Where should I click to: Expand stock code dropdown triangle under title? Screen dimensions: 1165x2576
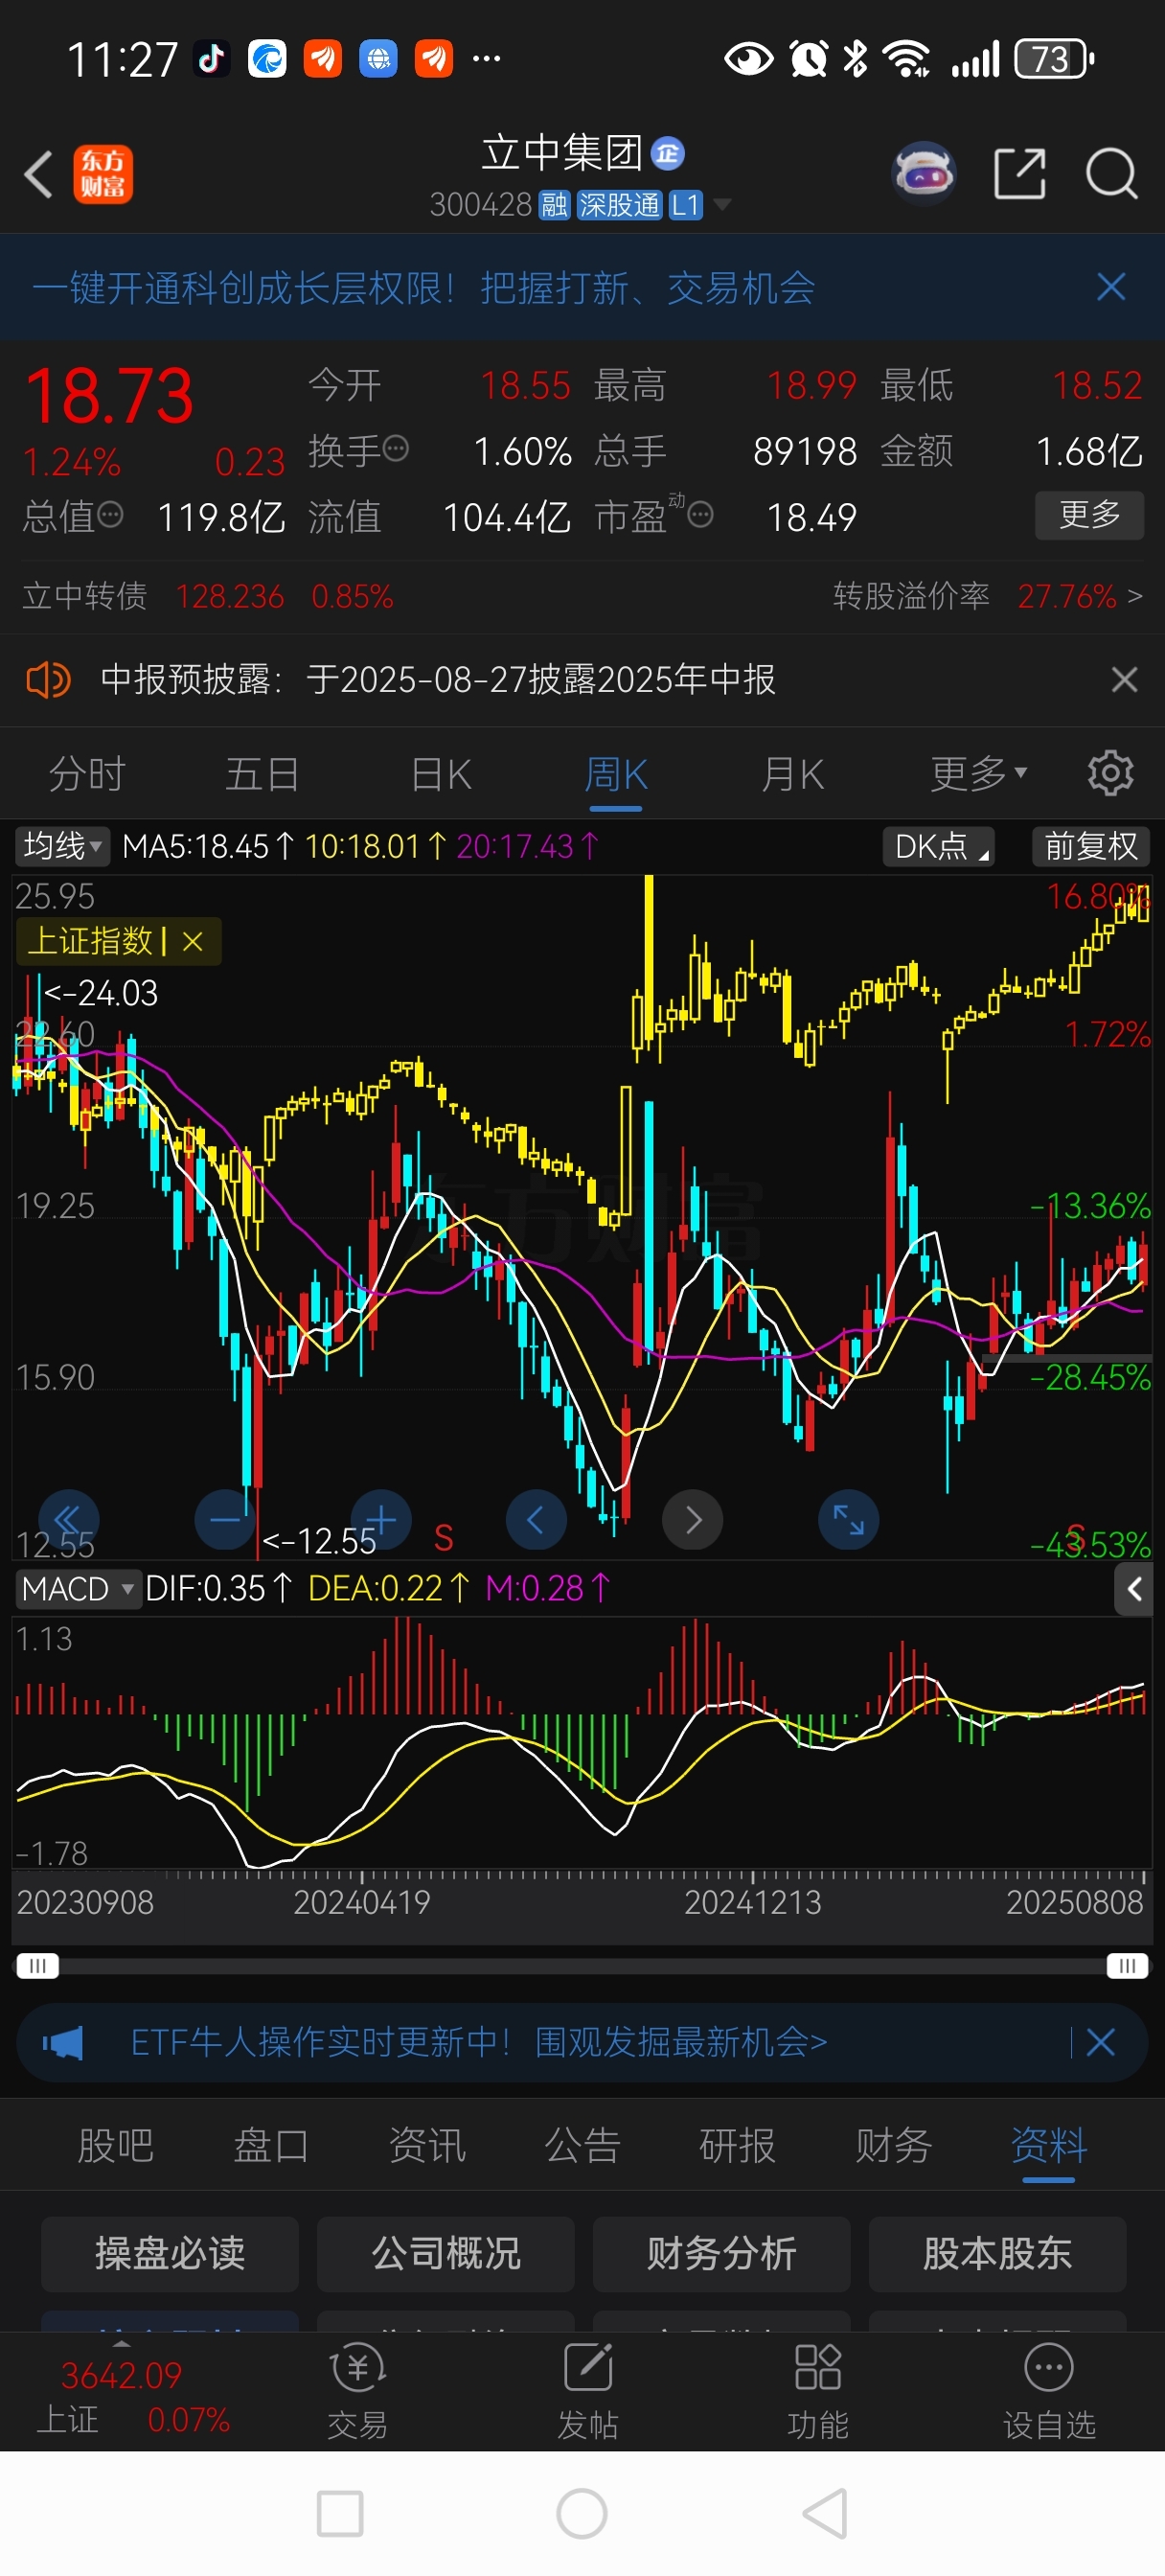[722, 205]
